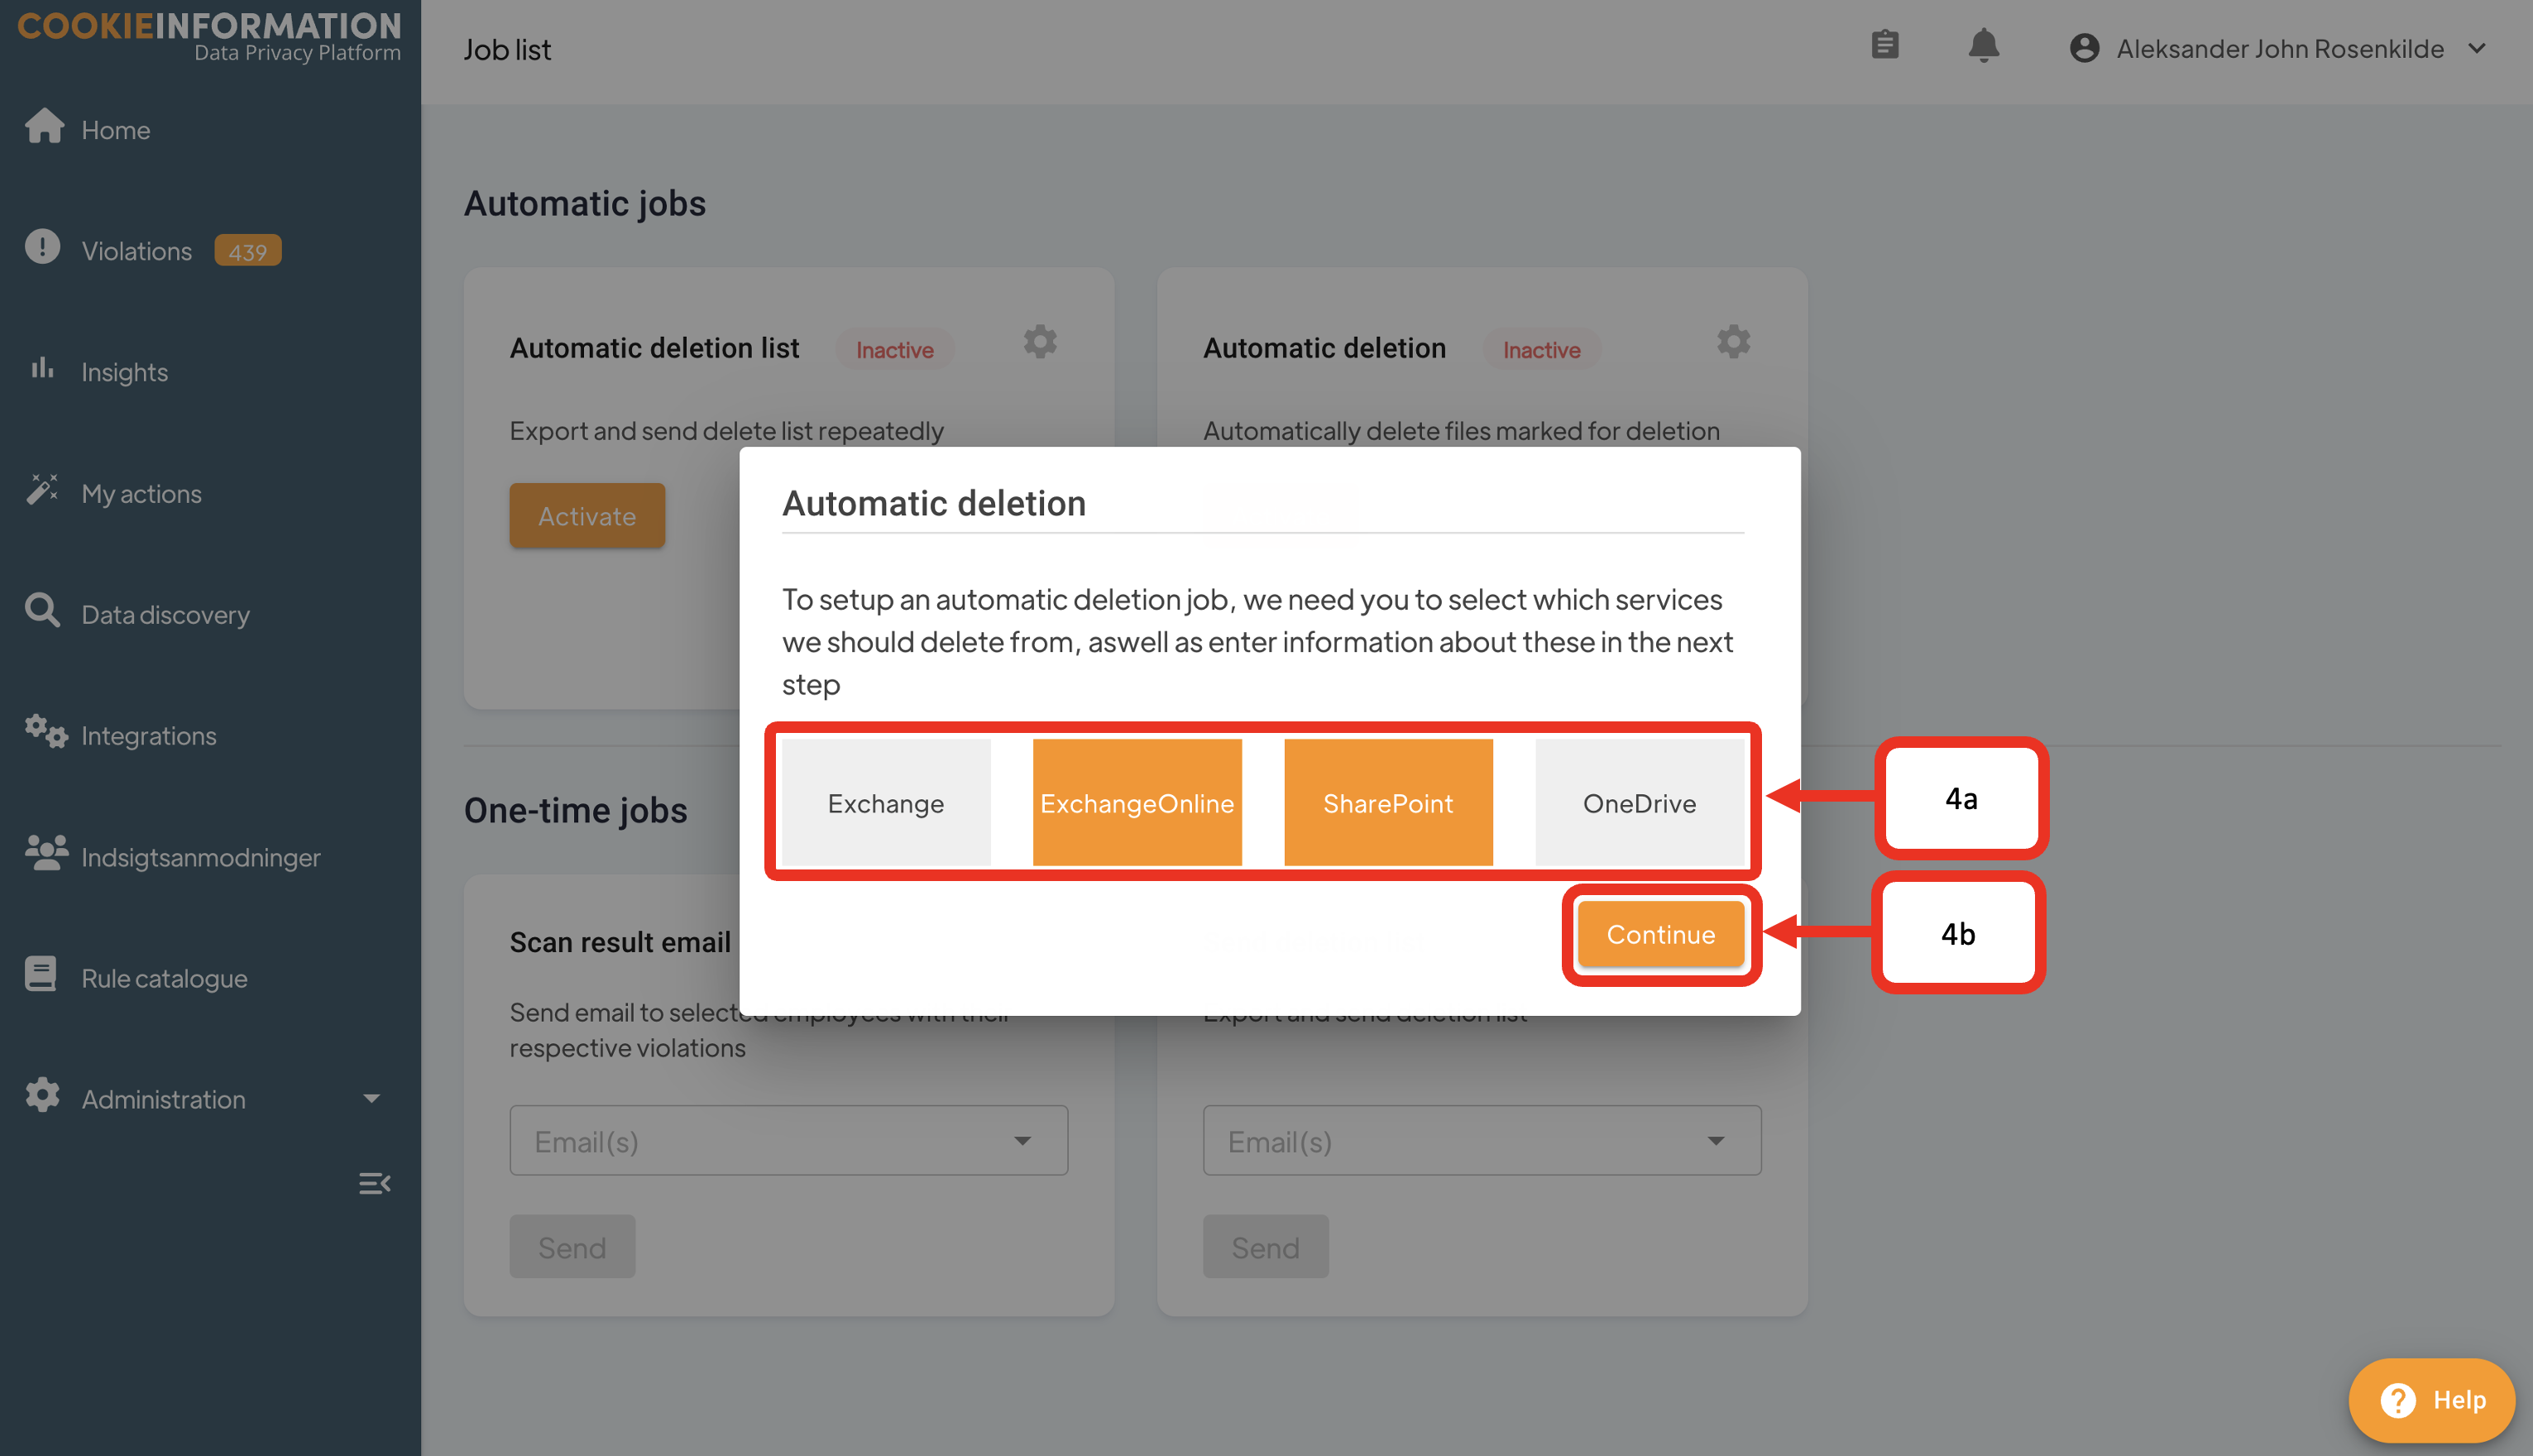Open Automatic deletion settings gear
The image size is (2533, 1456).
1733,342
